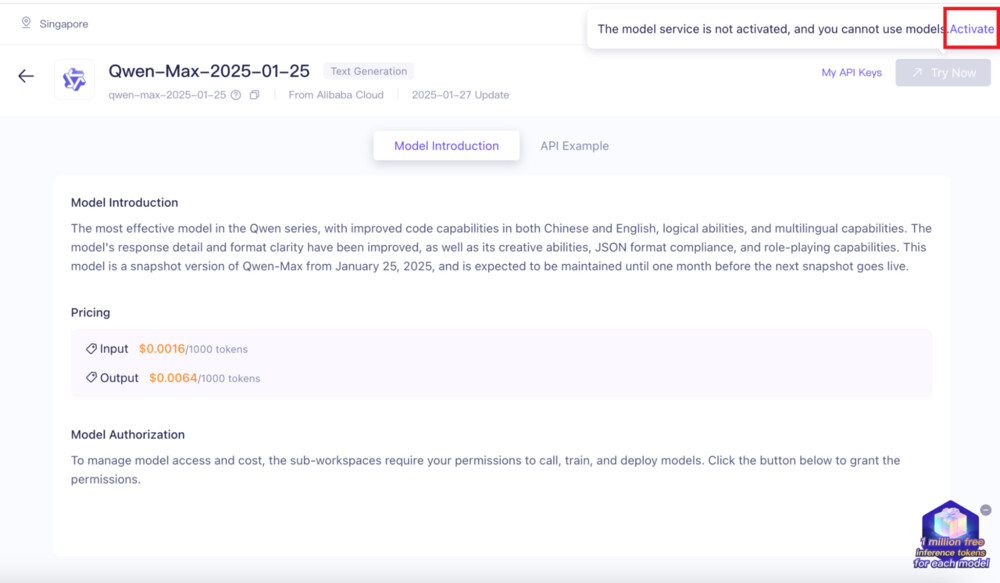Click the Qwen-Max-2025-01-25 title

(209, 71)
